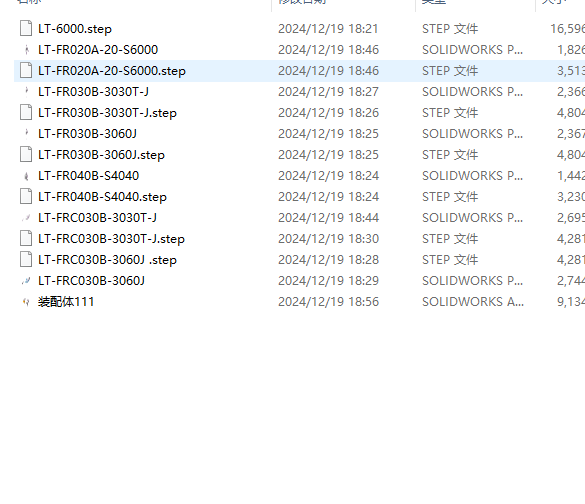This screenshot has width=585, height=504.
Task: Select the LT-FR030B-3060J.step file name
Action: click(101, 155)
